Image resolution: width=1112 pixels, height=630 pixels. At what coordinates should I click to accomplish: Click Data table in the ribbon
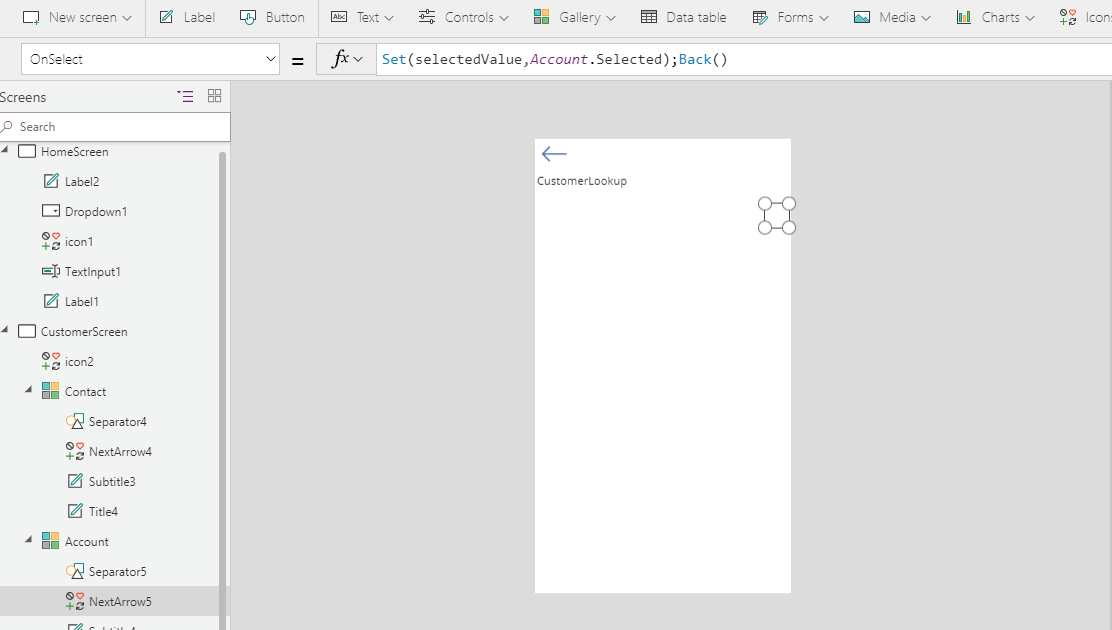(684, 17)
